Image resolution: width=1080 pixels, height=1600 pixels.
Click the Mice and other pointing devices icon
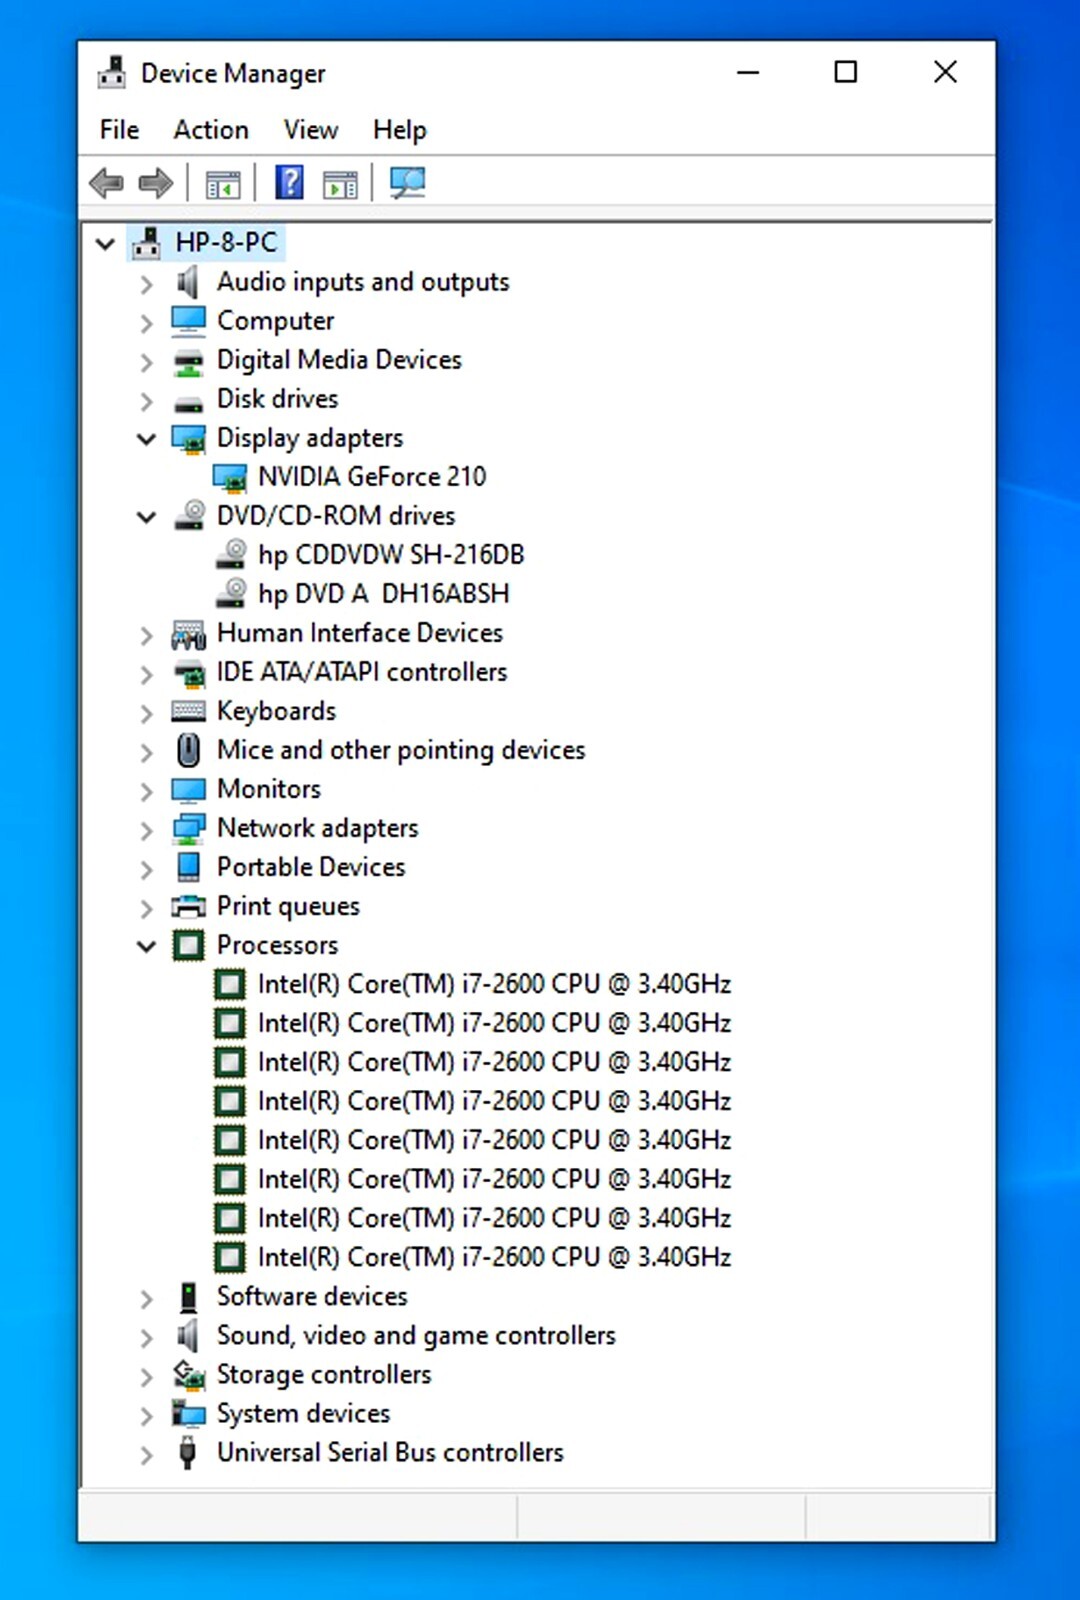point(188,750)
